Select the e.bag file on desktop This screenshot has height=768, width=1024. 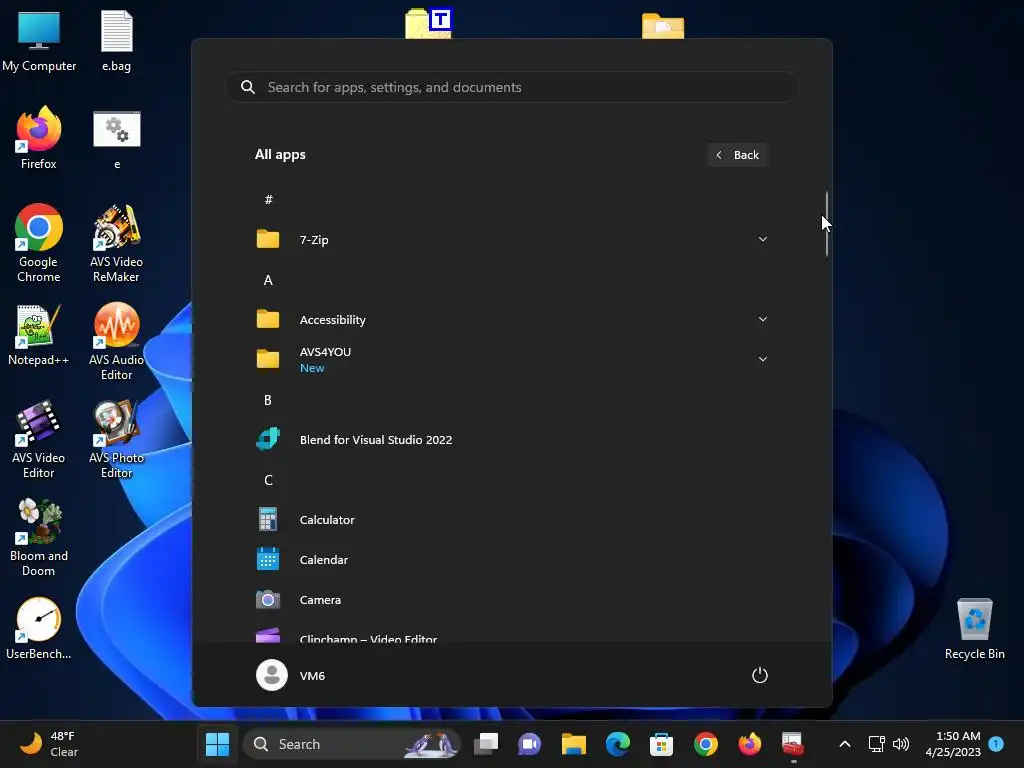pos(116,40)
